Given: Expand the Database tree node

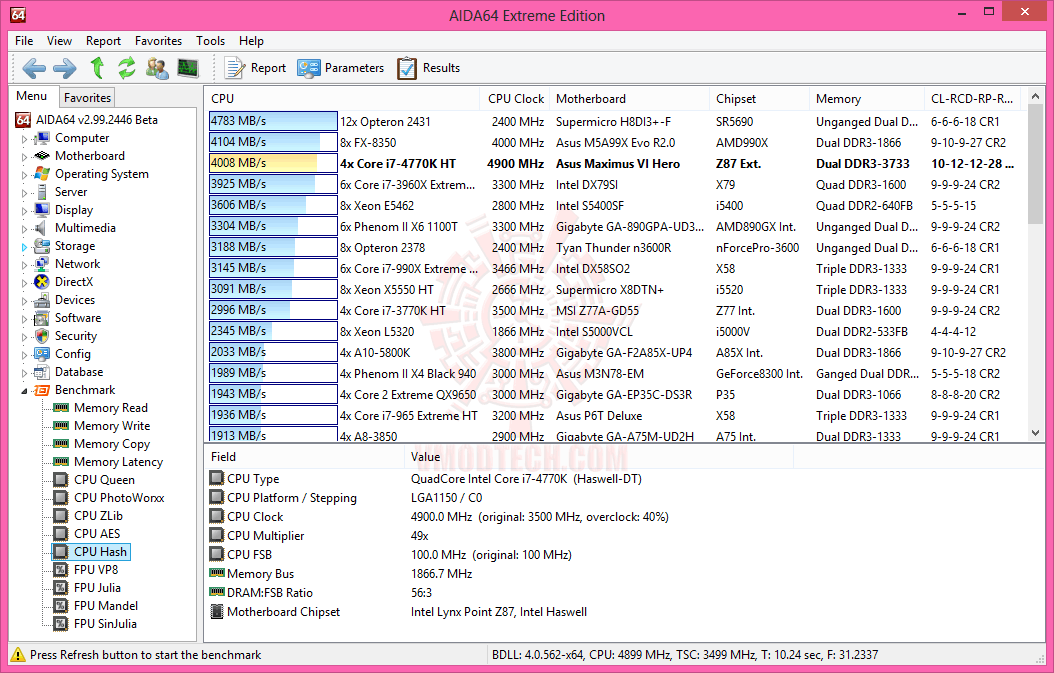Looking at the screenshot, I should 25,372.
